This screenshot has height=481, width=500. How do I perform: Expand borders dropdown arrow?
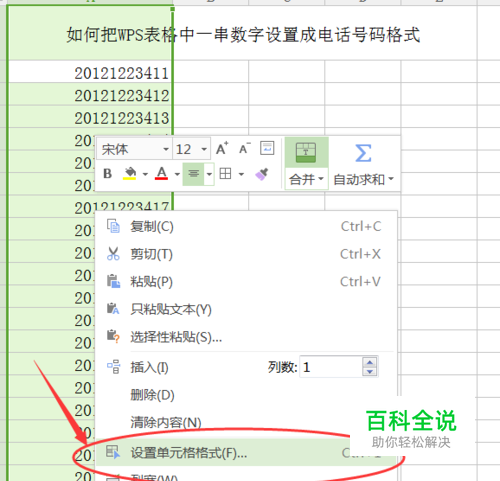pos(241,174)
